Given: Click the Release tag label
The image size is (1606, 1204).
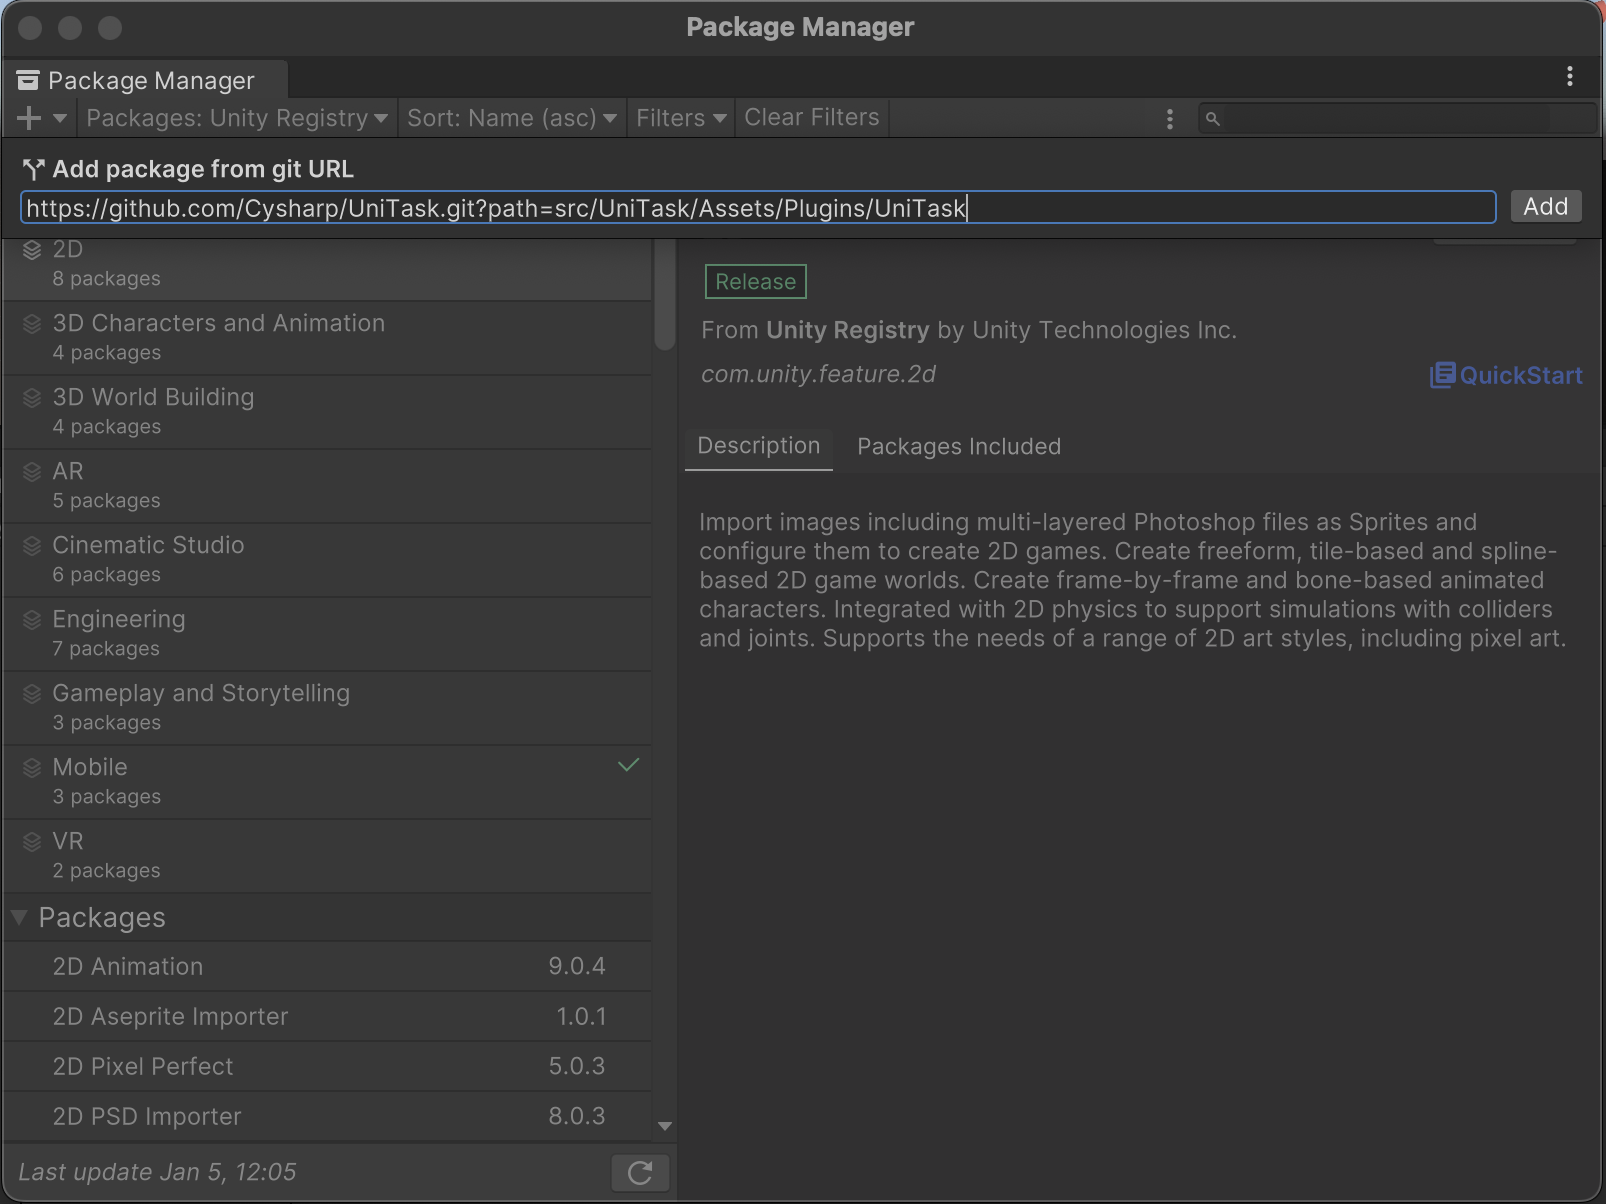Looking at the screenshot, I should (756, 282).
